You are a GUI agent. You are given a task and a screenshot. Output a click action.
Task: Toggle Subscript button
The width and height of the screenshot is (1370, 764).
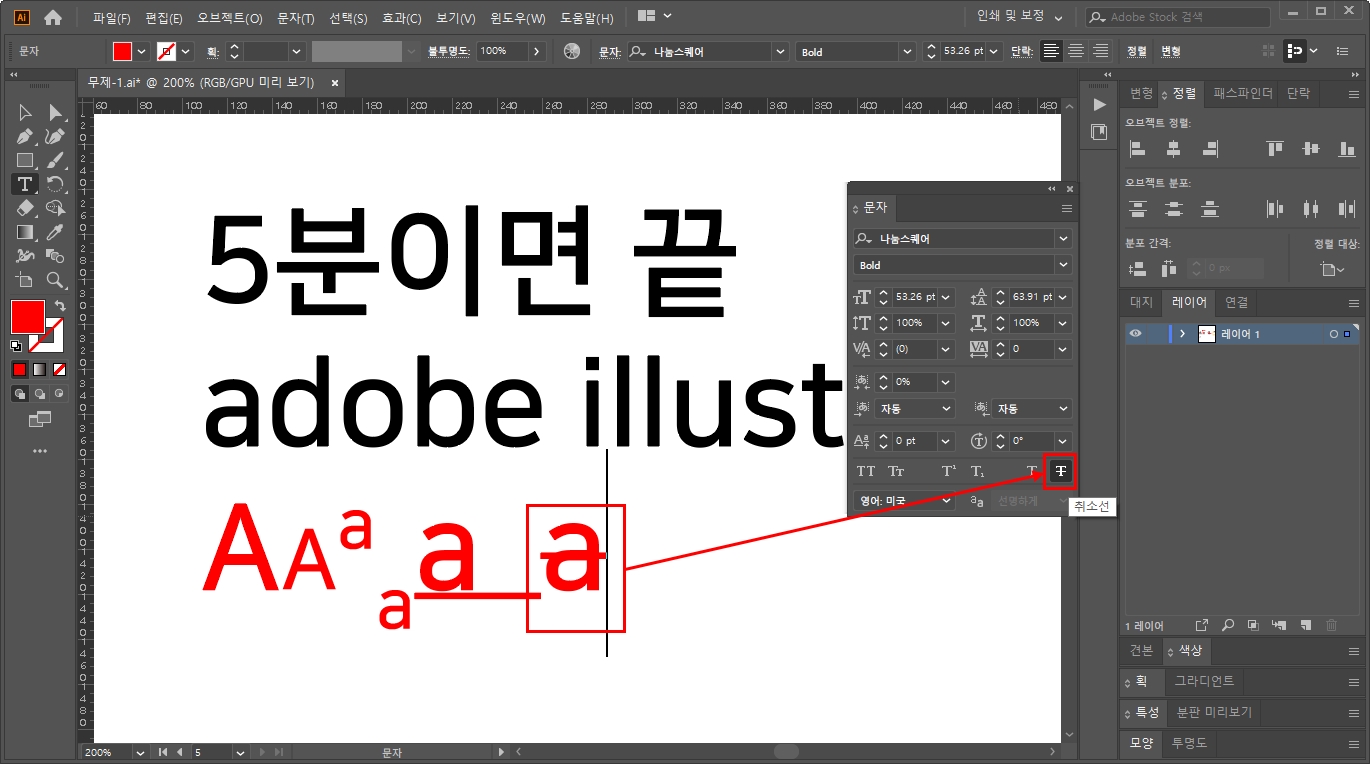coord(978,471)
